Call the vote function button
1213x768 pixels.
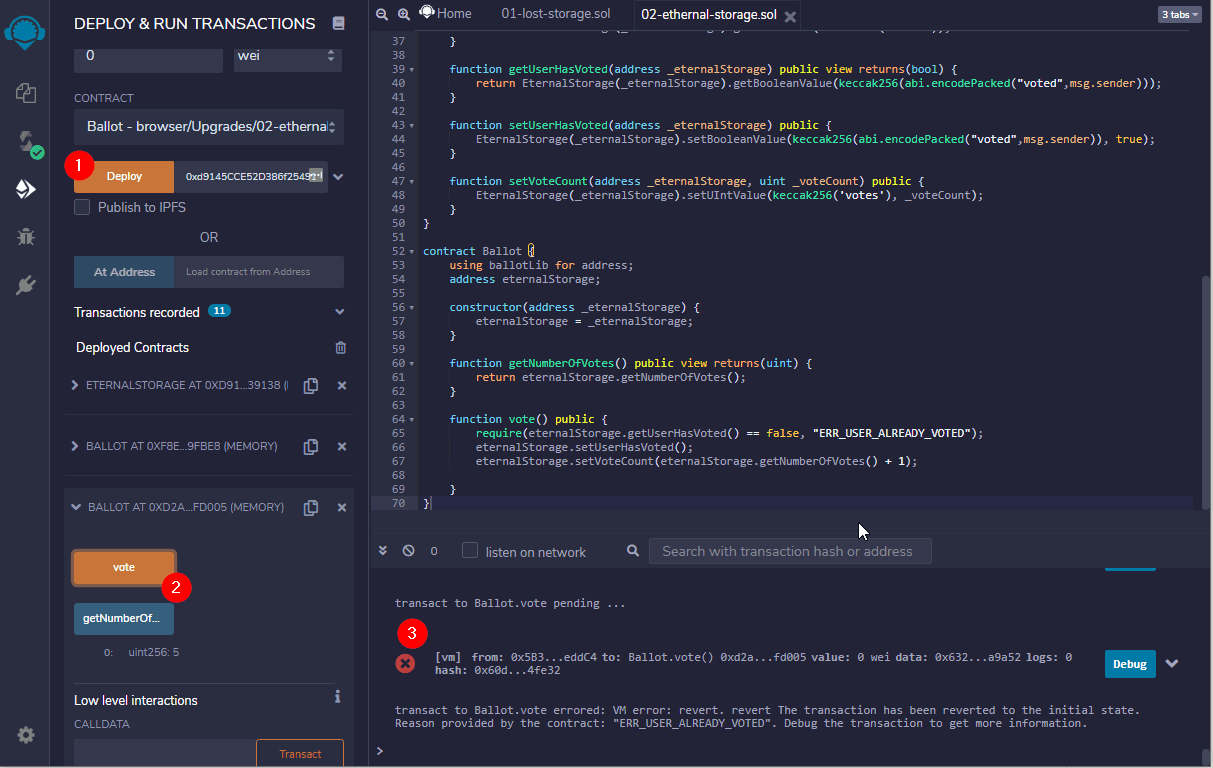(x=124, y=567)
